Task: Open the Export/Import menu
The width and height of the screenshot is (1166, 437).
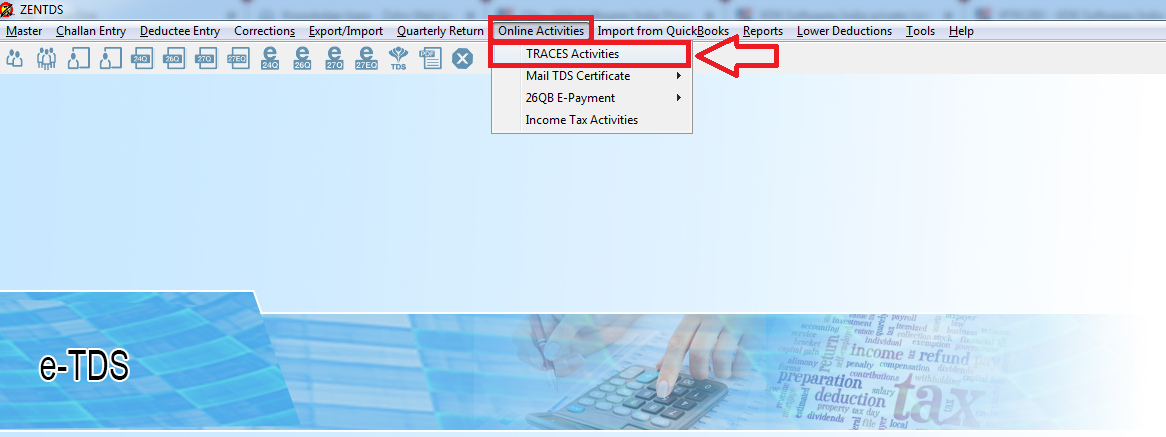Action: pos(346,31)
